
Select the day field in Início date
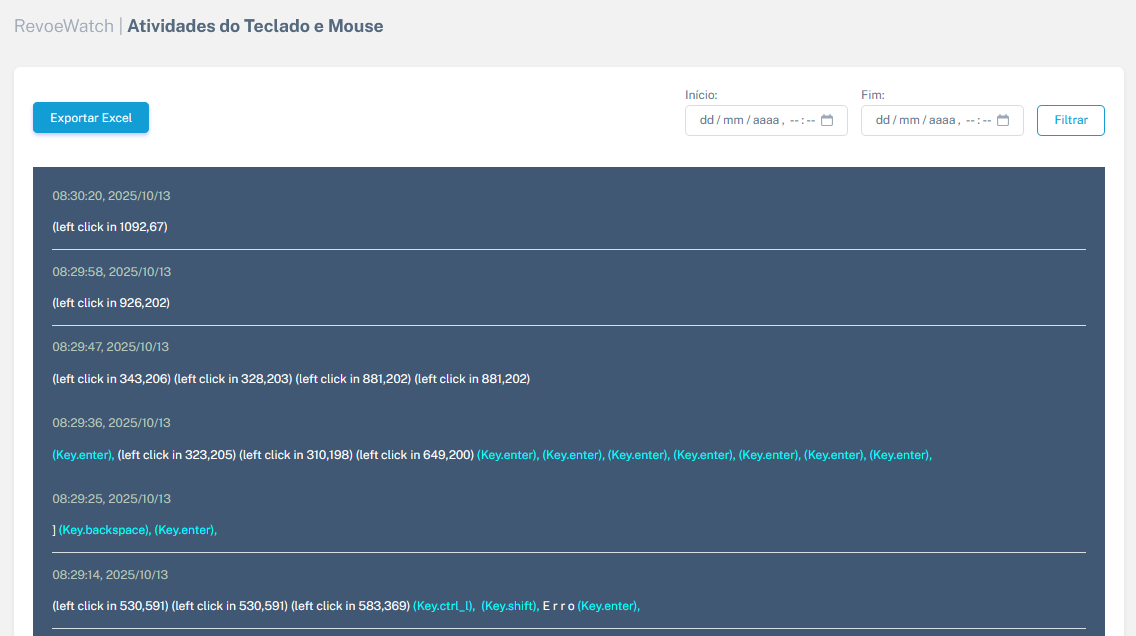(706, 121)
